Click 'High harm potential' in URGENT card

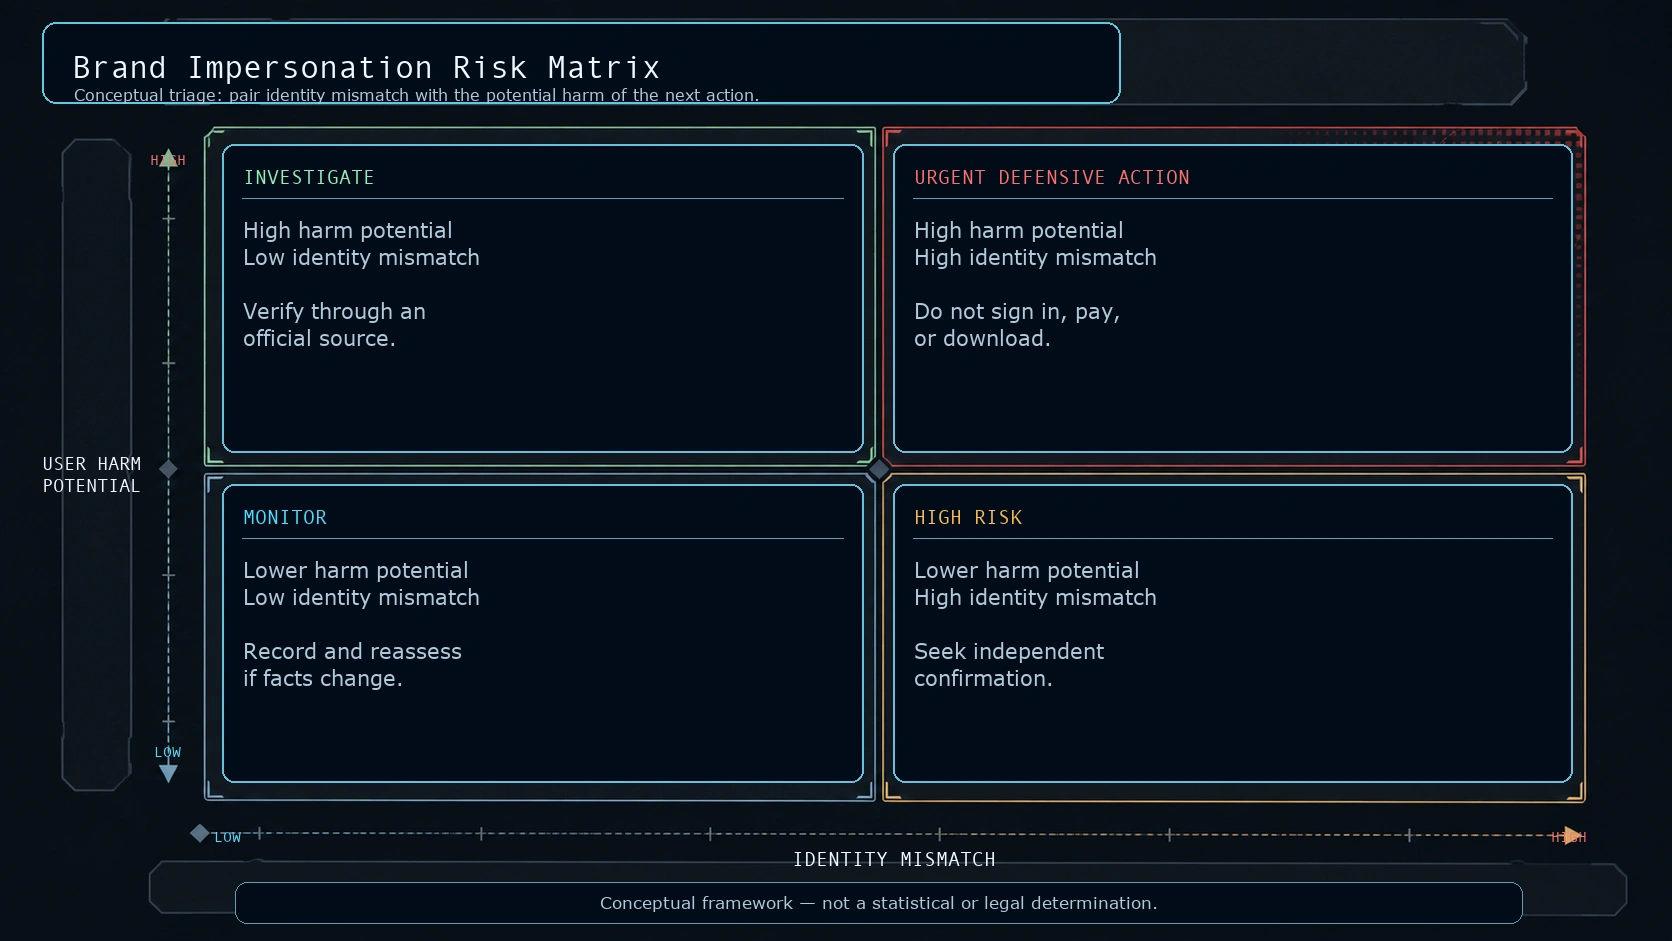coord(1018,231)
